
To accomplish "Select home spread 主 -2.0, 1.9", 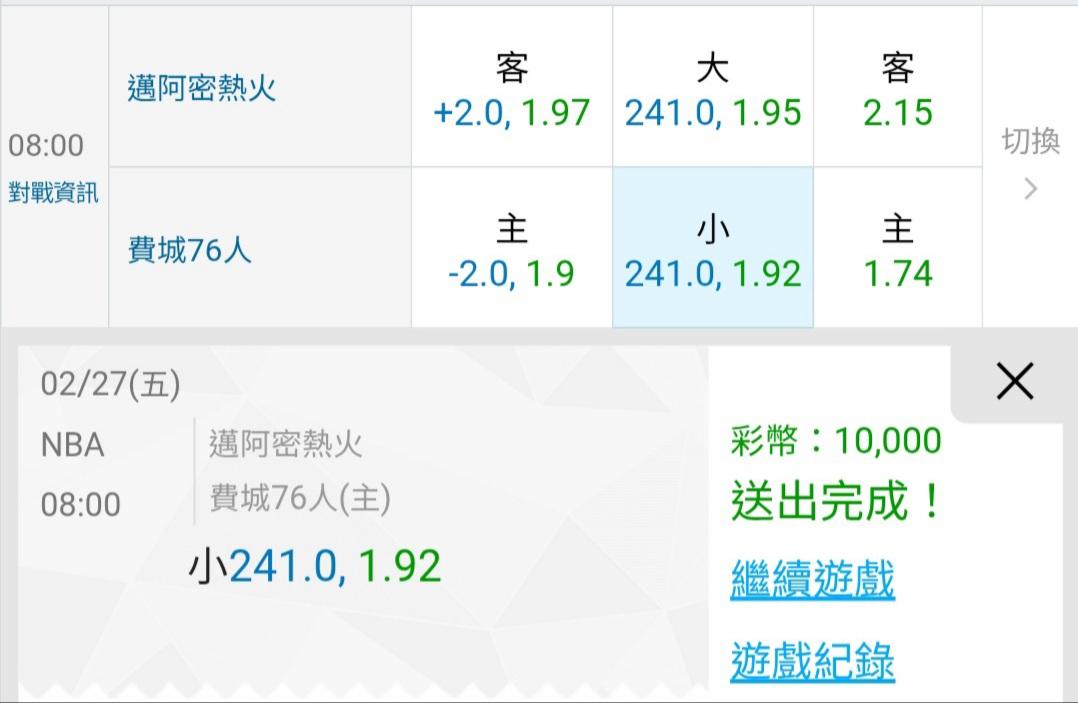I will pos(511,249).
